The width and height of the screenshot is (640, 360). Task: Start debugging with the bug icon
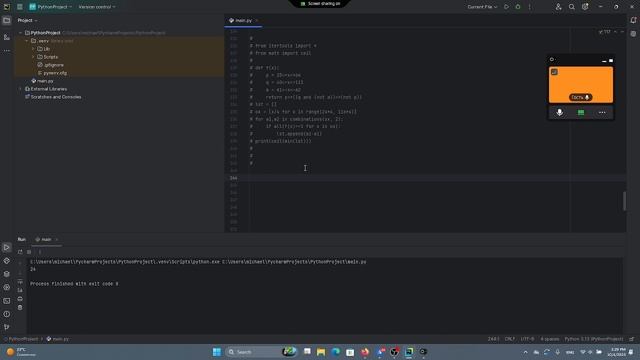[518, 7]
